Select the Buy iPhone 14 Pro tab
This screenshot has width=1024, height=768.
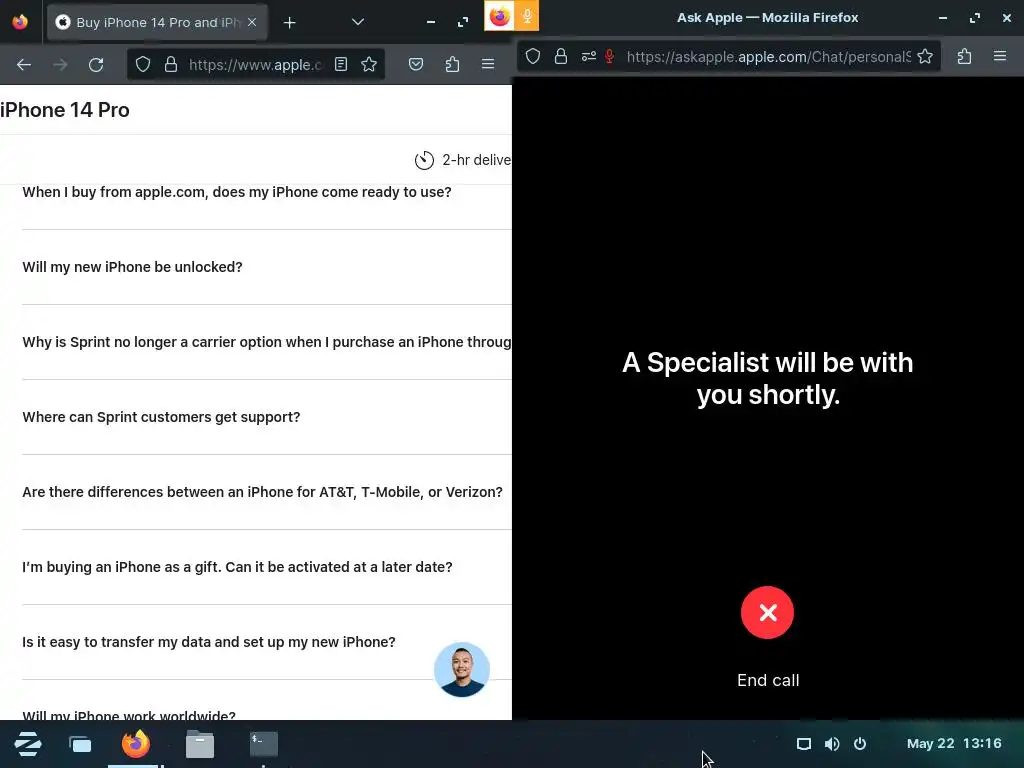click(x=157, y=22)
